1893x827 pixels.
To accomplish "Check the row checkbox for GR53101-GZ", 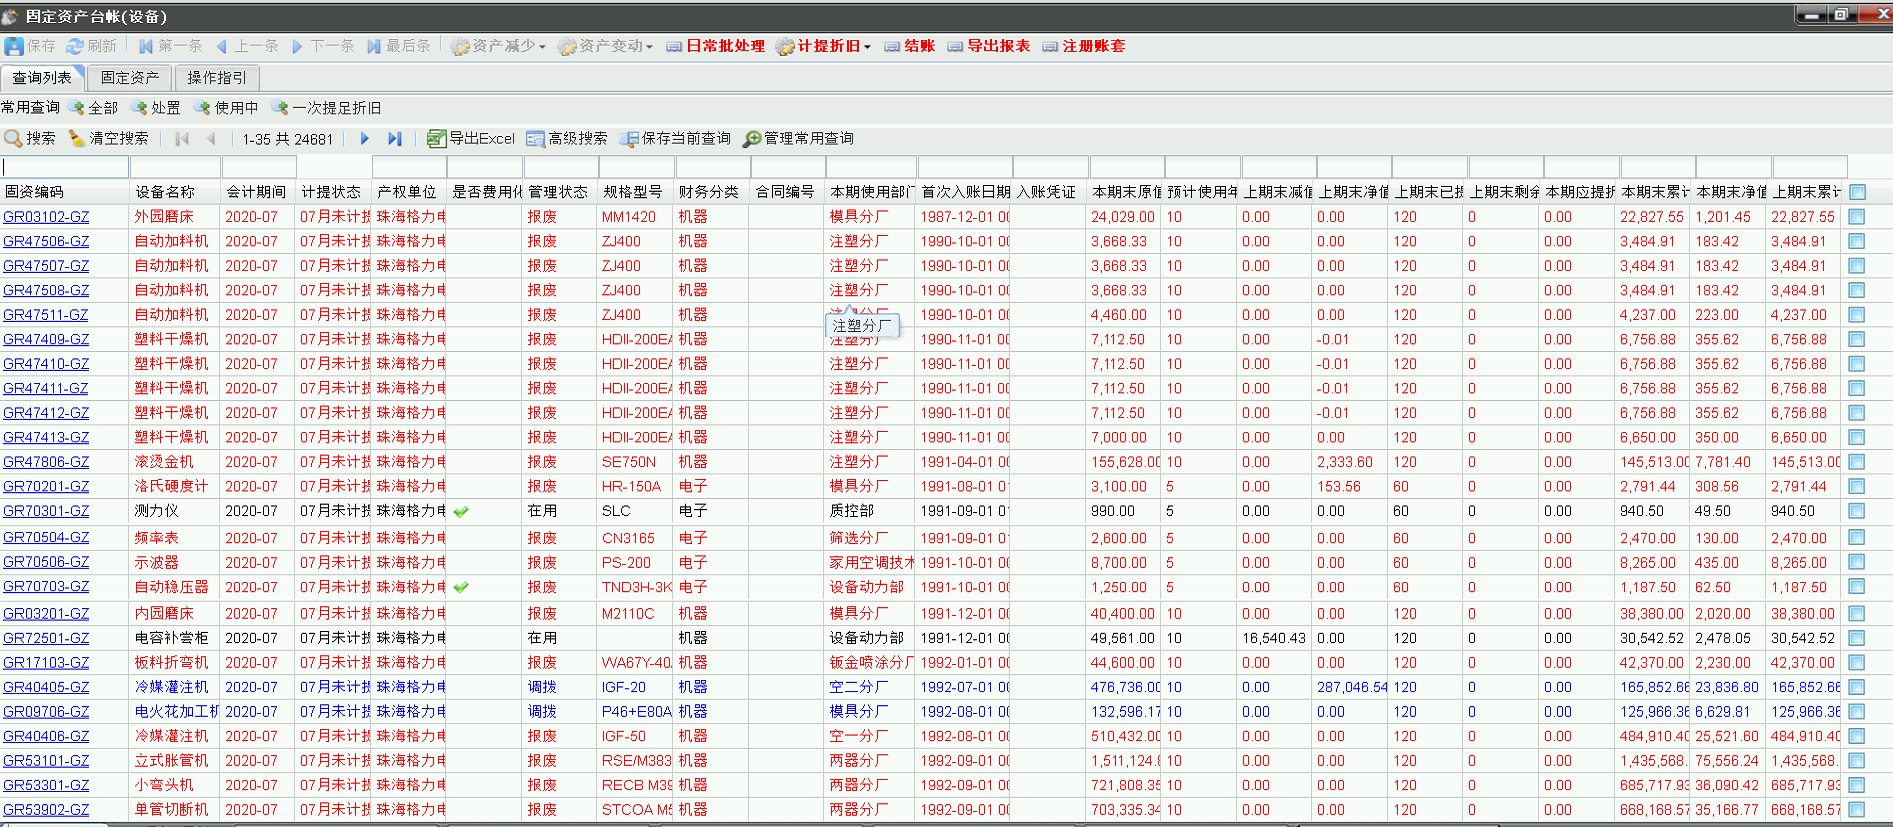I will [1857, 761].
